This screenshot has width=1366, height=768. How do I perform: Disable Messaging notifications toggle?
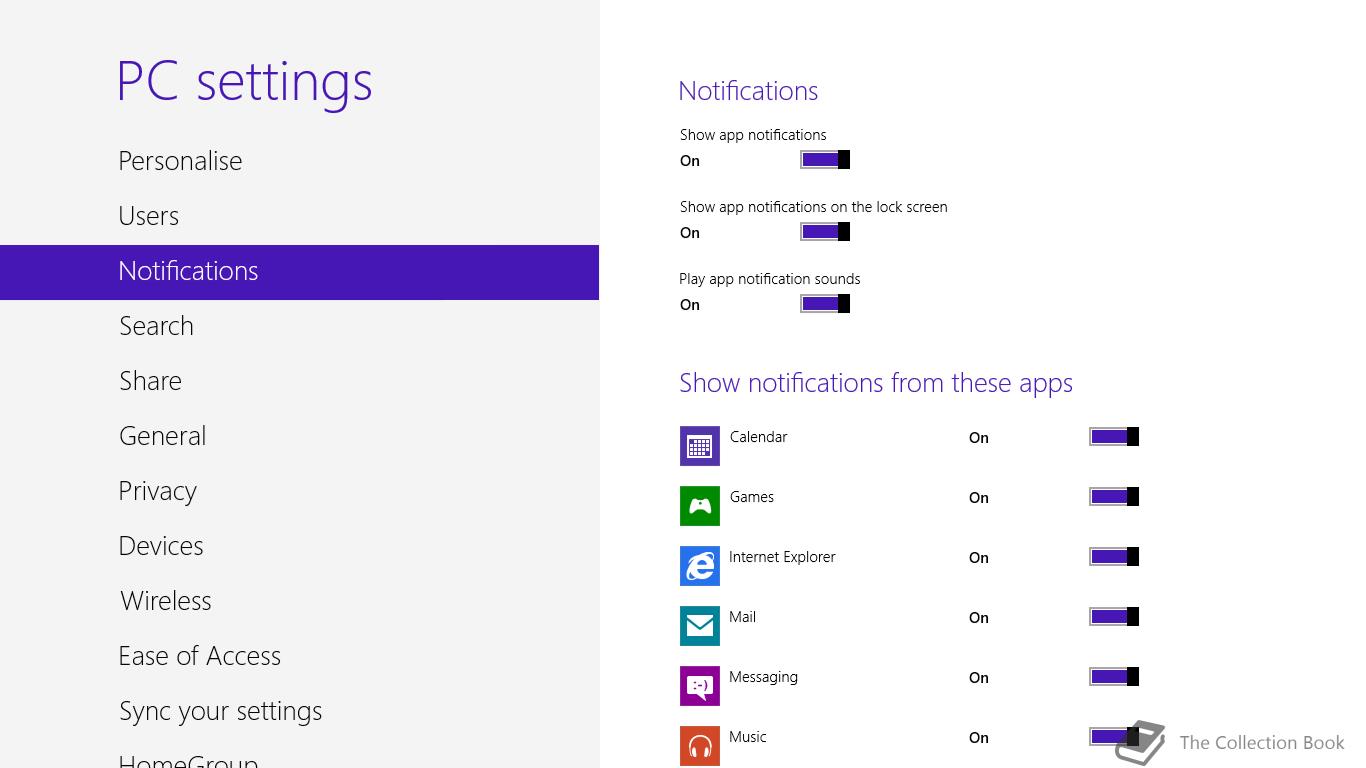pos(1114,677)
